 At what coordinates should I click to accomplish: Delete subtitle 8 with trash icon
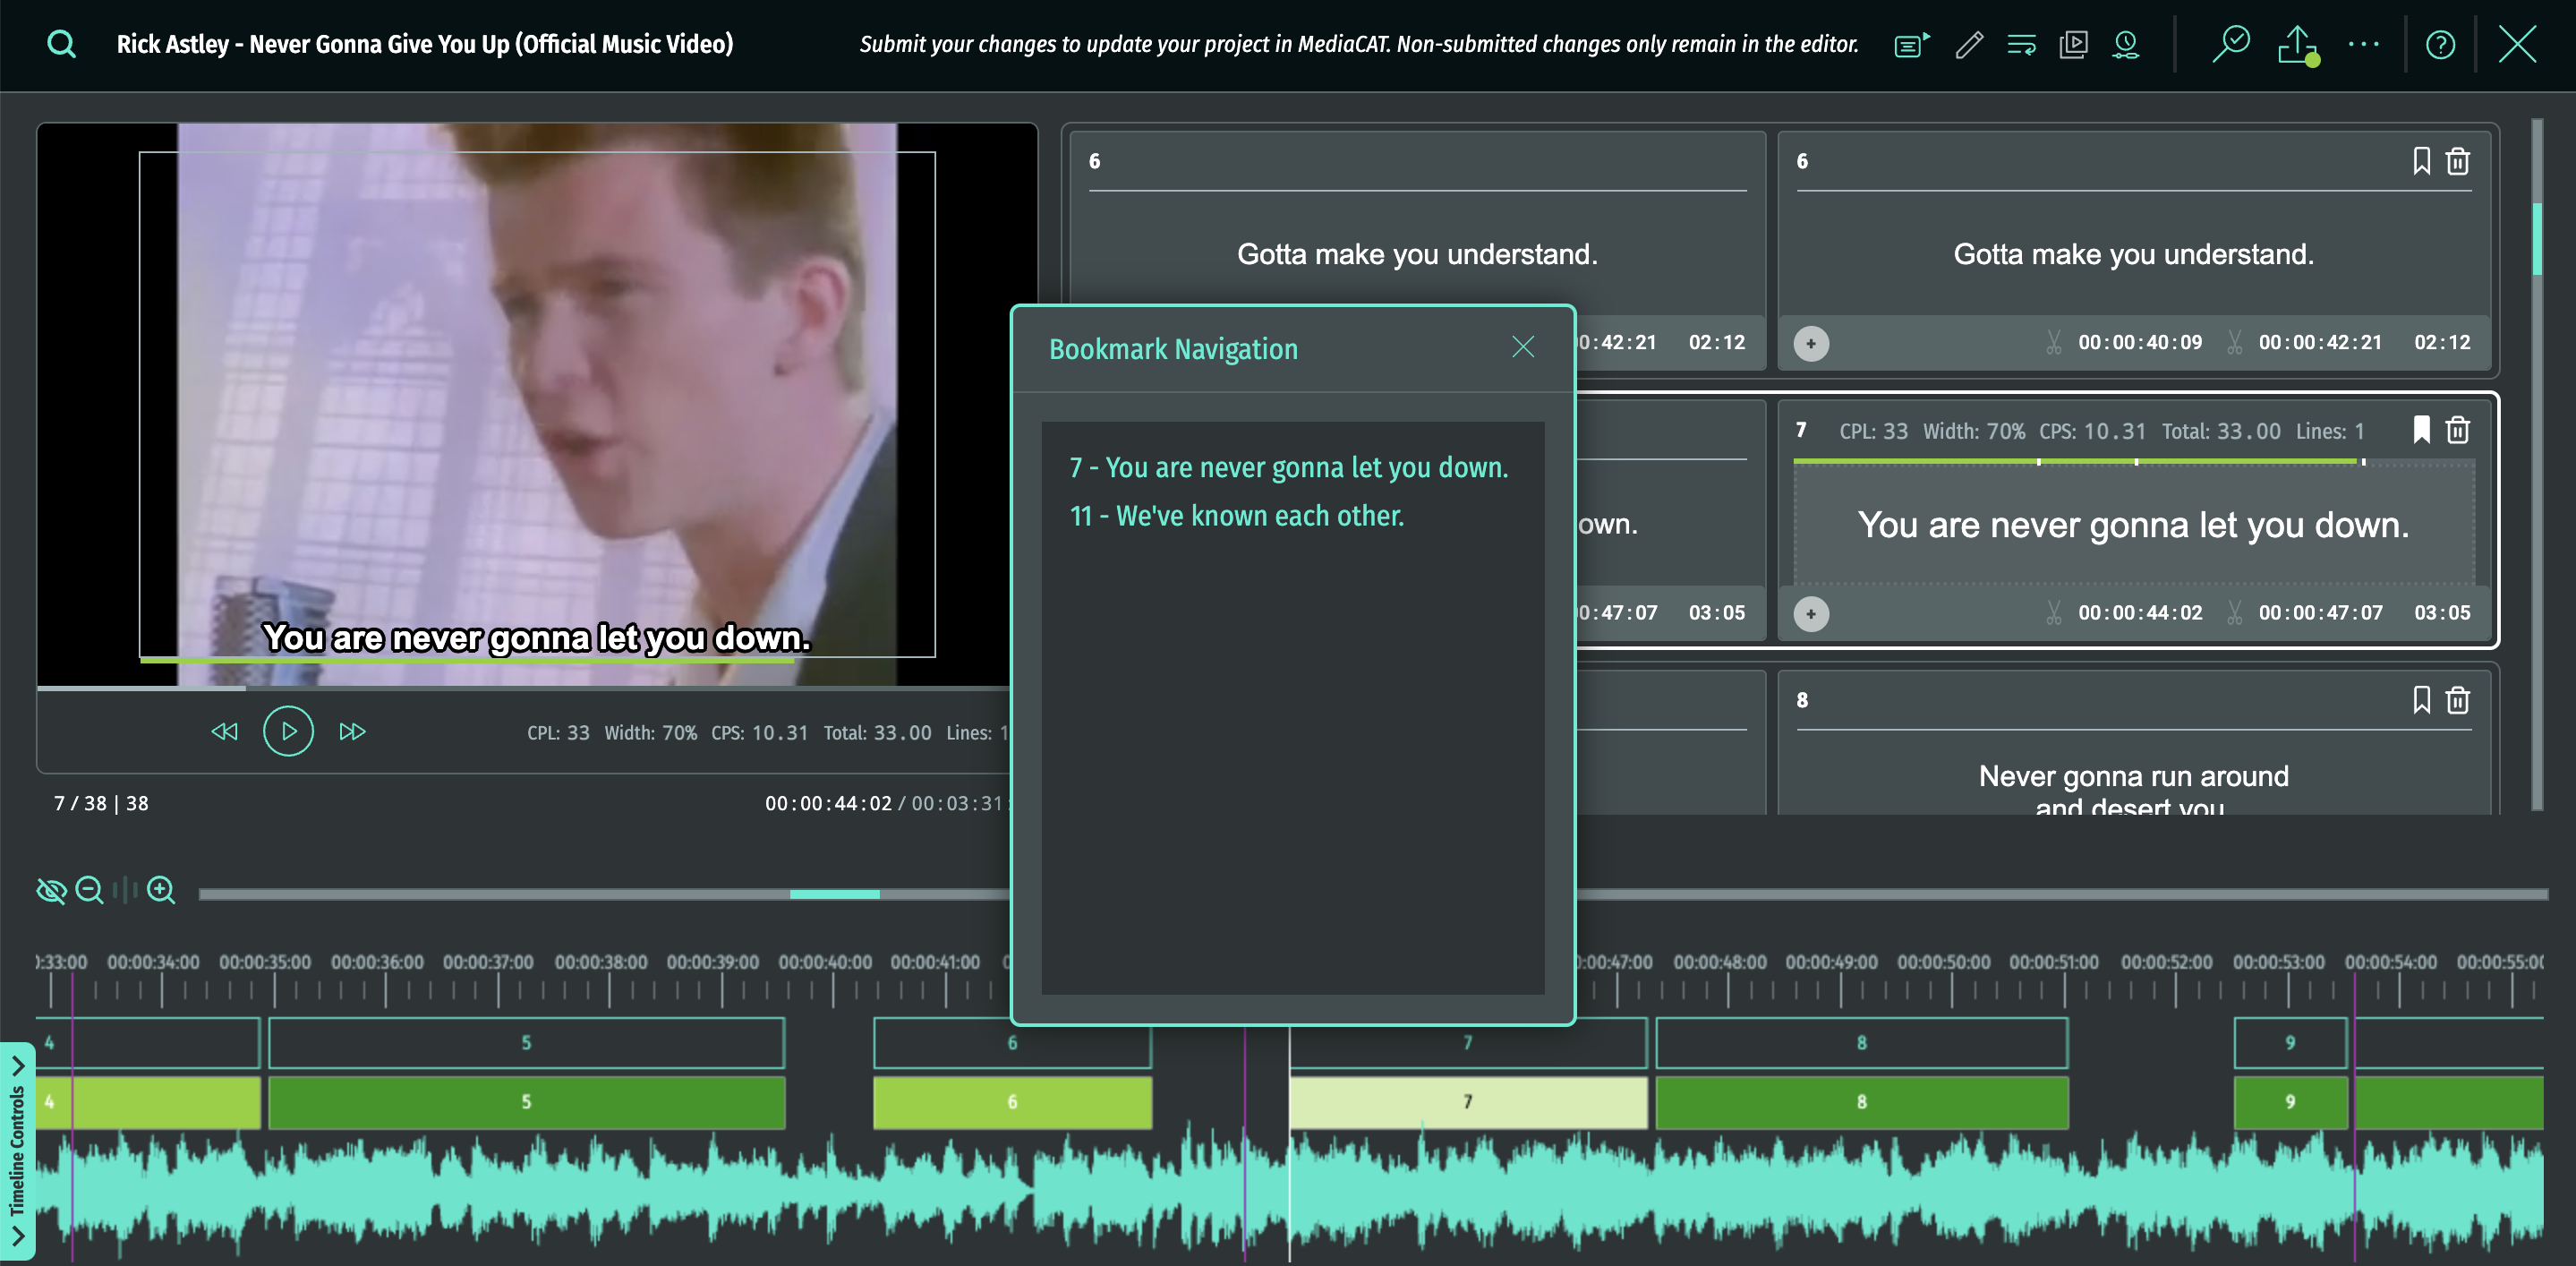pyautogui.click(x=2457, y=700)
